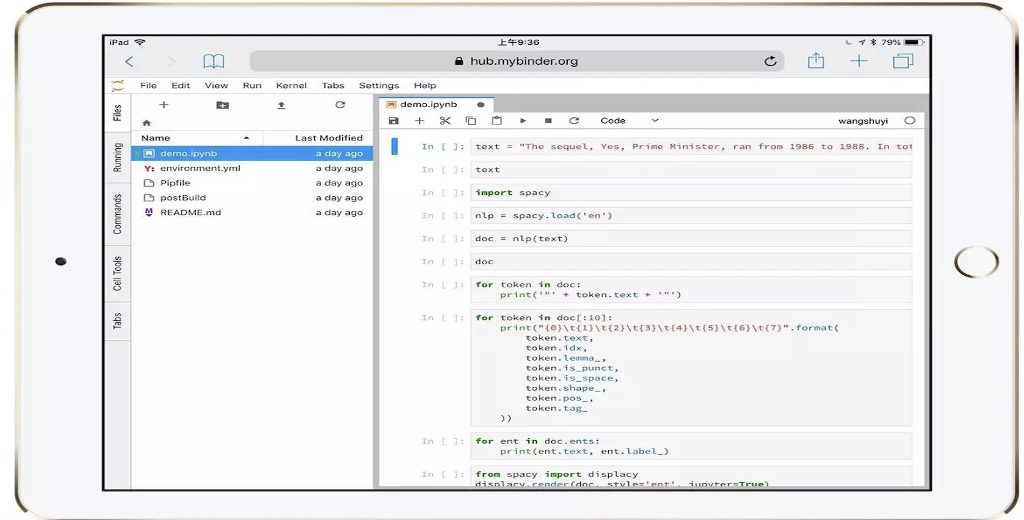The width and height of the screenshot is (1024, 520).
Task: Open the Commands sidebar tab
Action: point(118,214)
